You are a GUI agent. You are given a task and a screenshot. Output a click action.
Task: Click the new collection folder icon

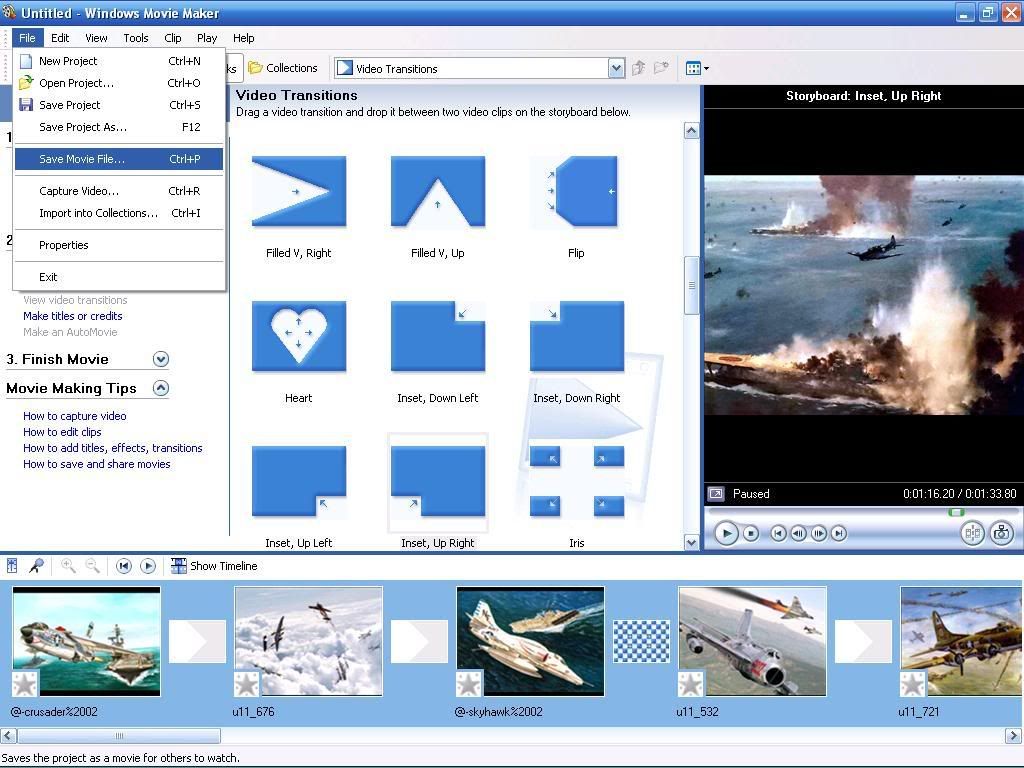click(662, 68)
